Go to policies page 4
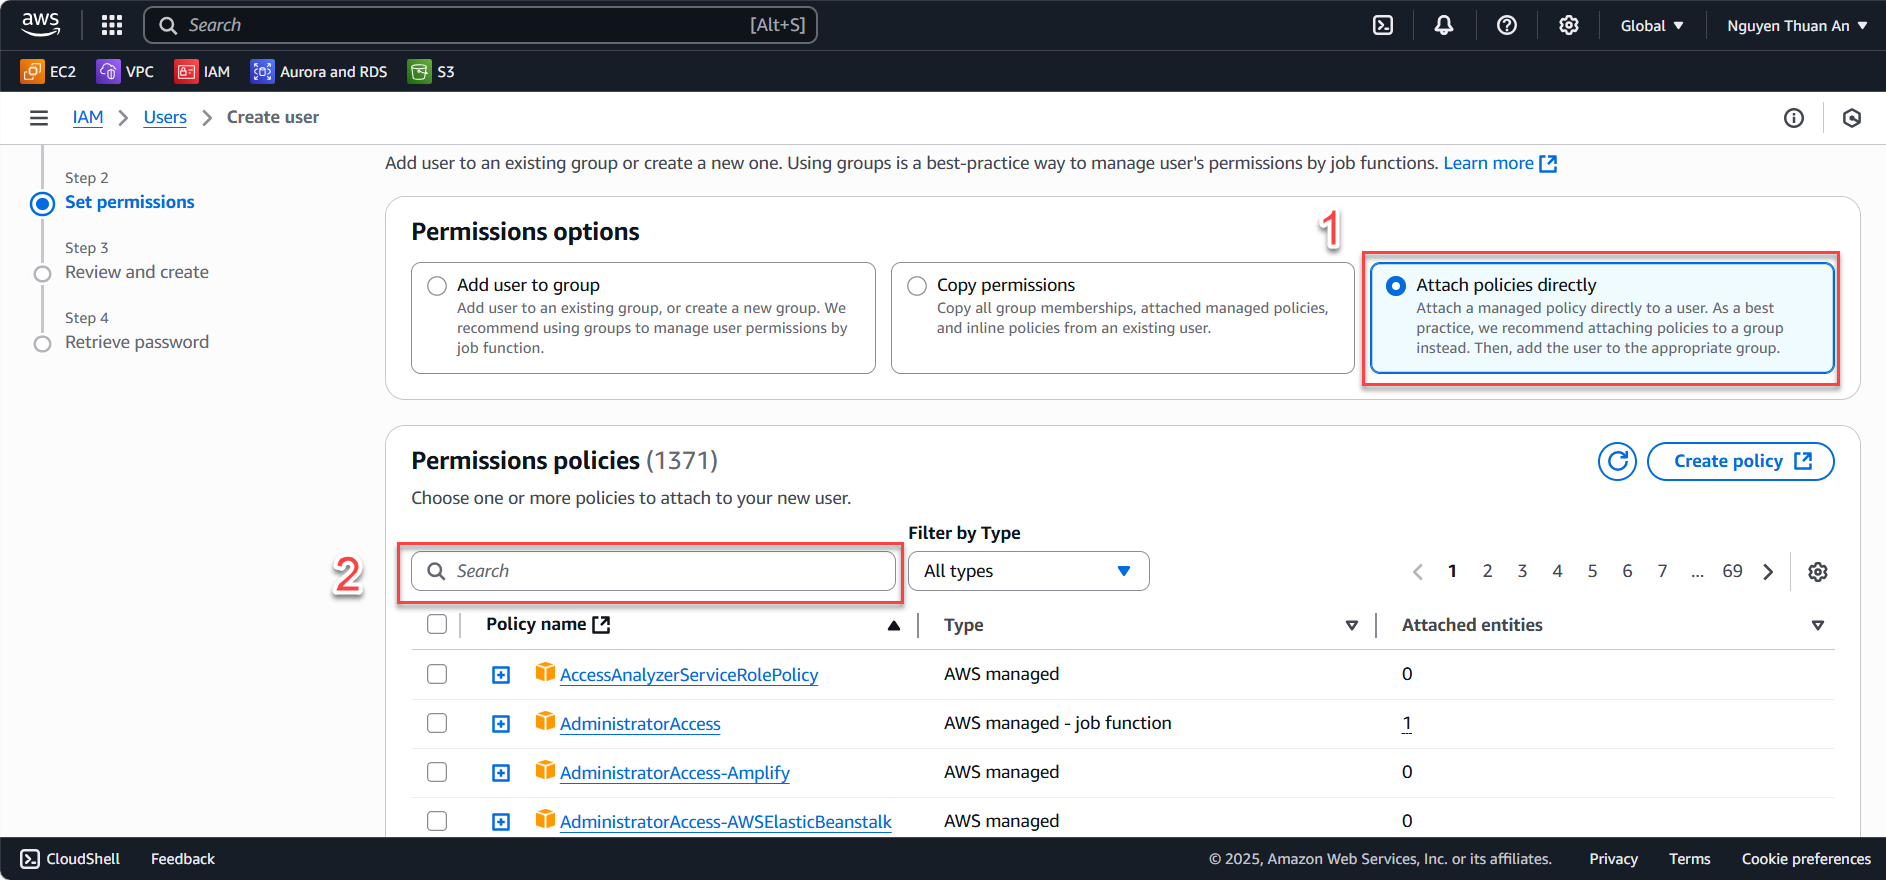The image size is (1886, 880). point(1557,571)
